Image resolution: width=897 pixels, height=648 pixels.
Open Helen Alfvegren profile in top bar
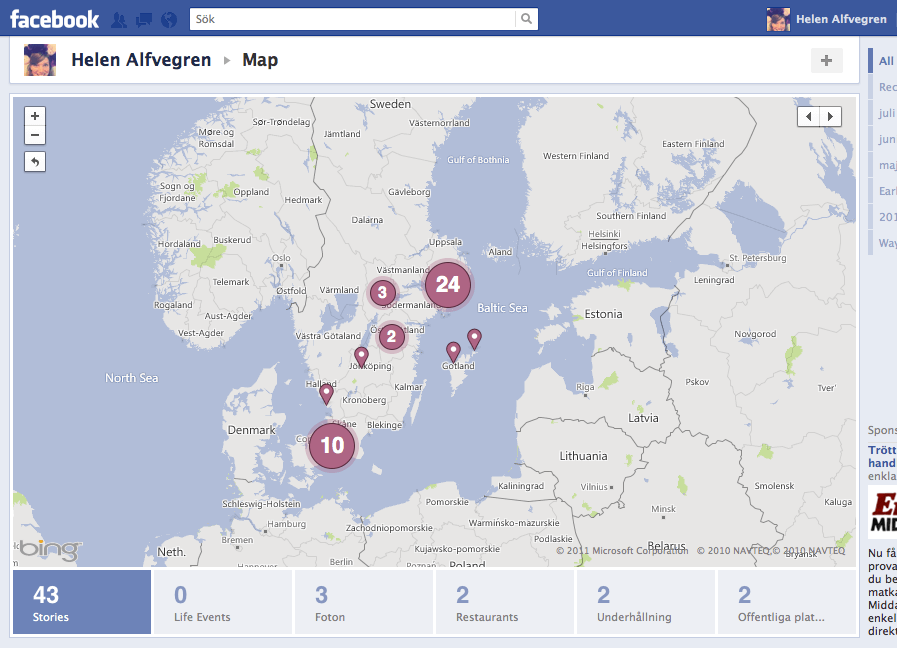pos(841,19)
